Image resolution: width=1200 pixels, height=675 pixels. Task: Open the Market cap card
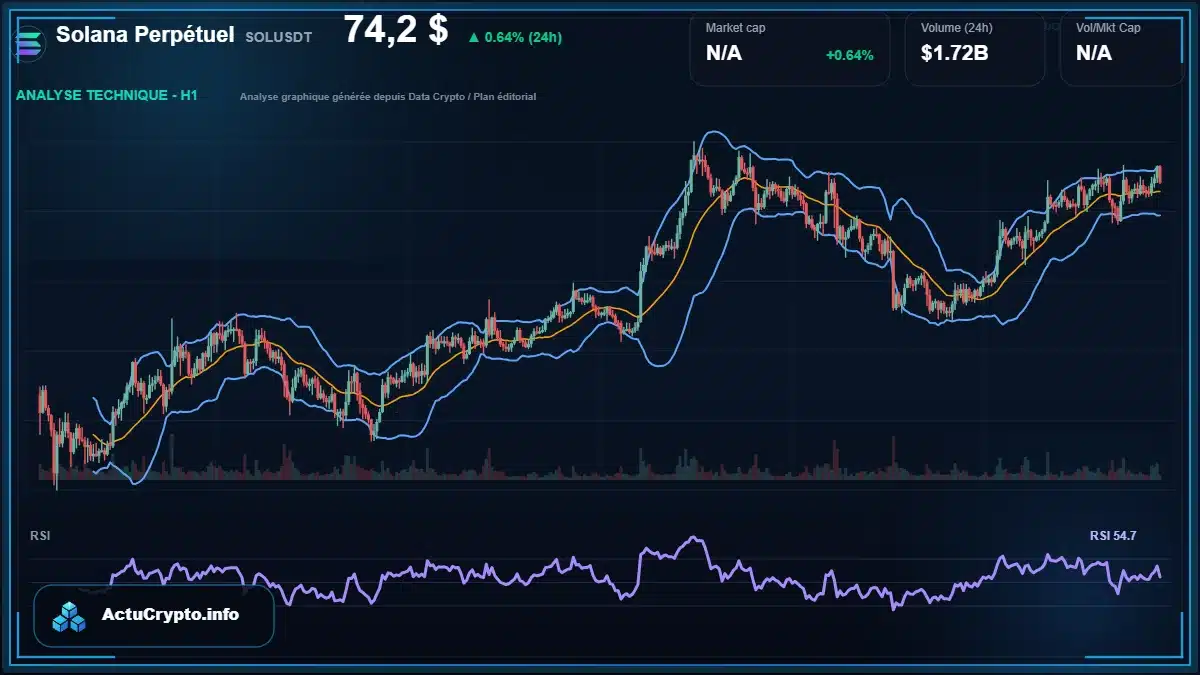point(790,47)
